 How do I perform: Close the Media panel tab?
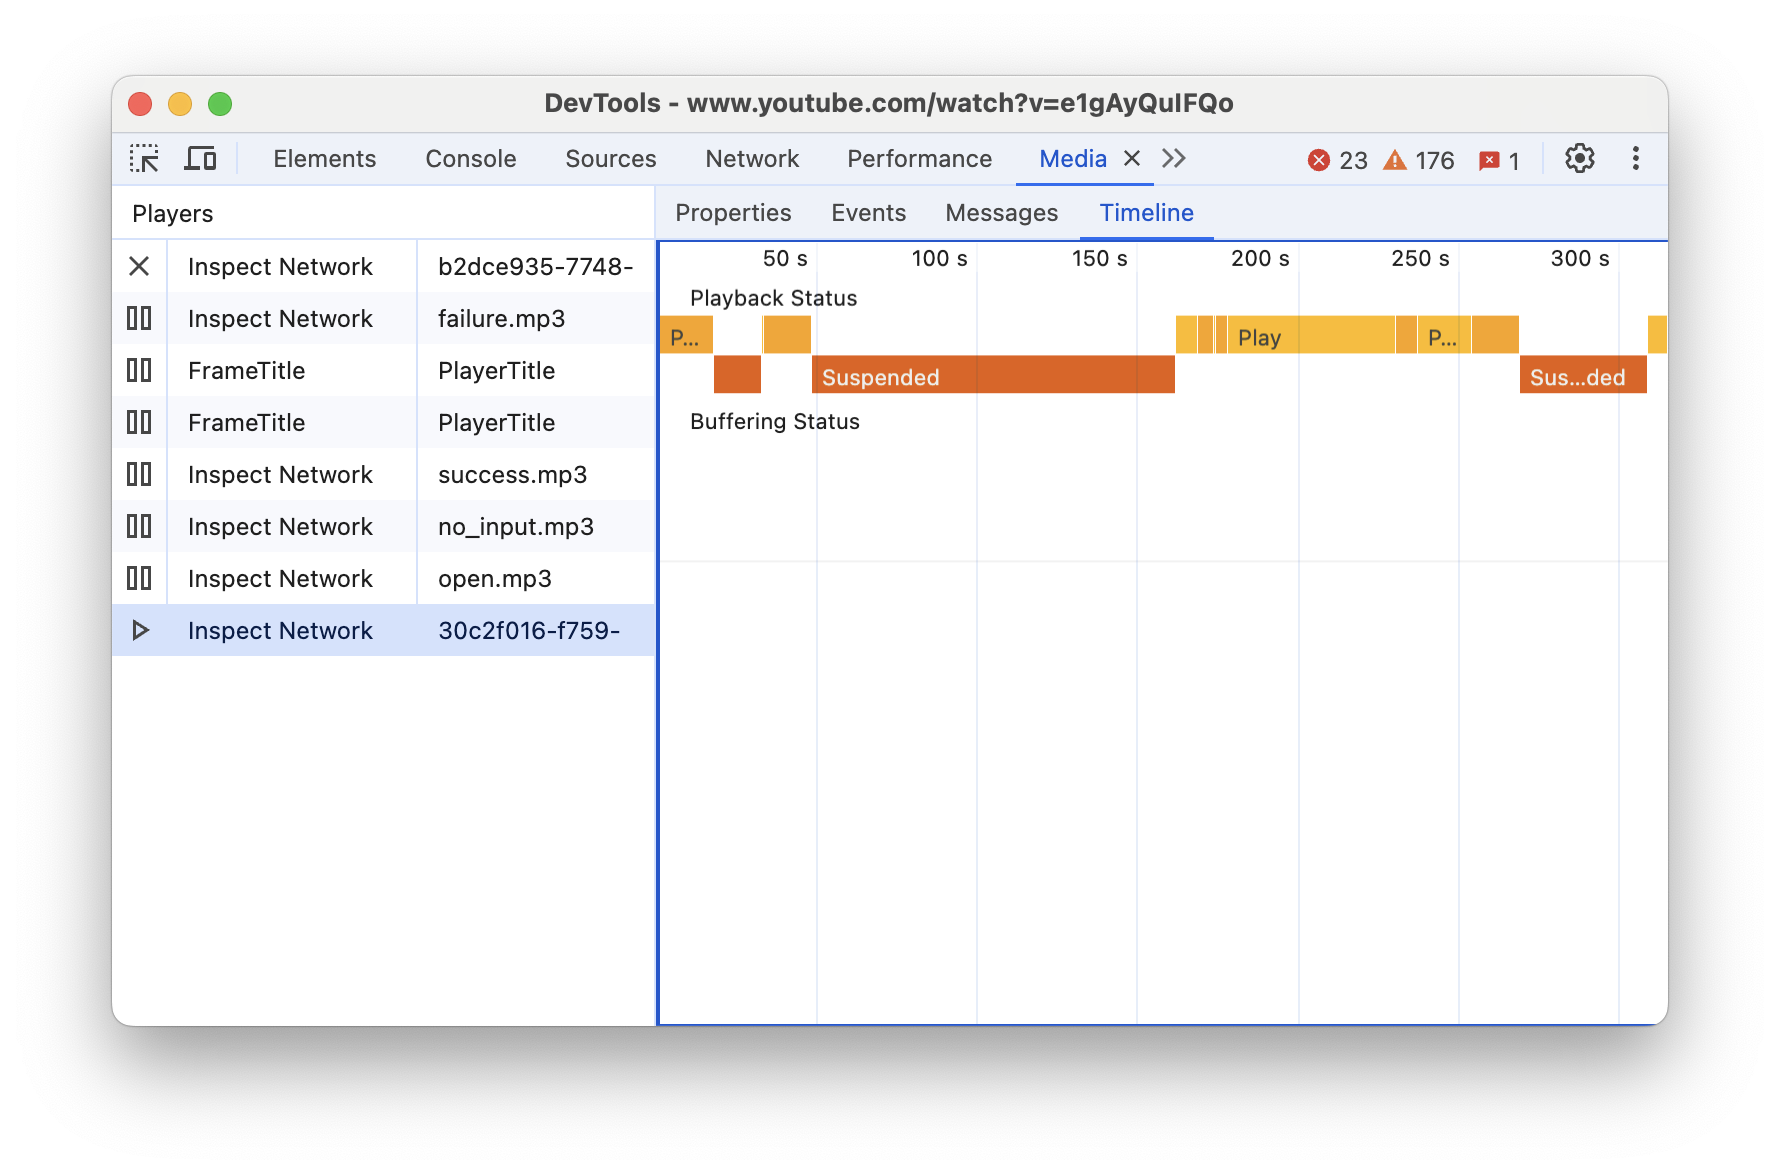pos(1131,158)
